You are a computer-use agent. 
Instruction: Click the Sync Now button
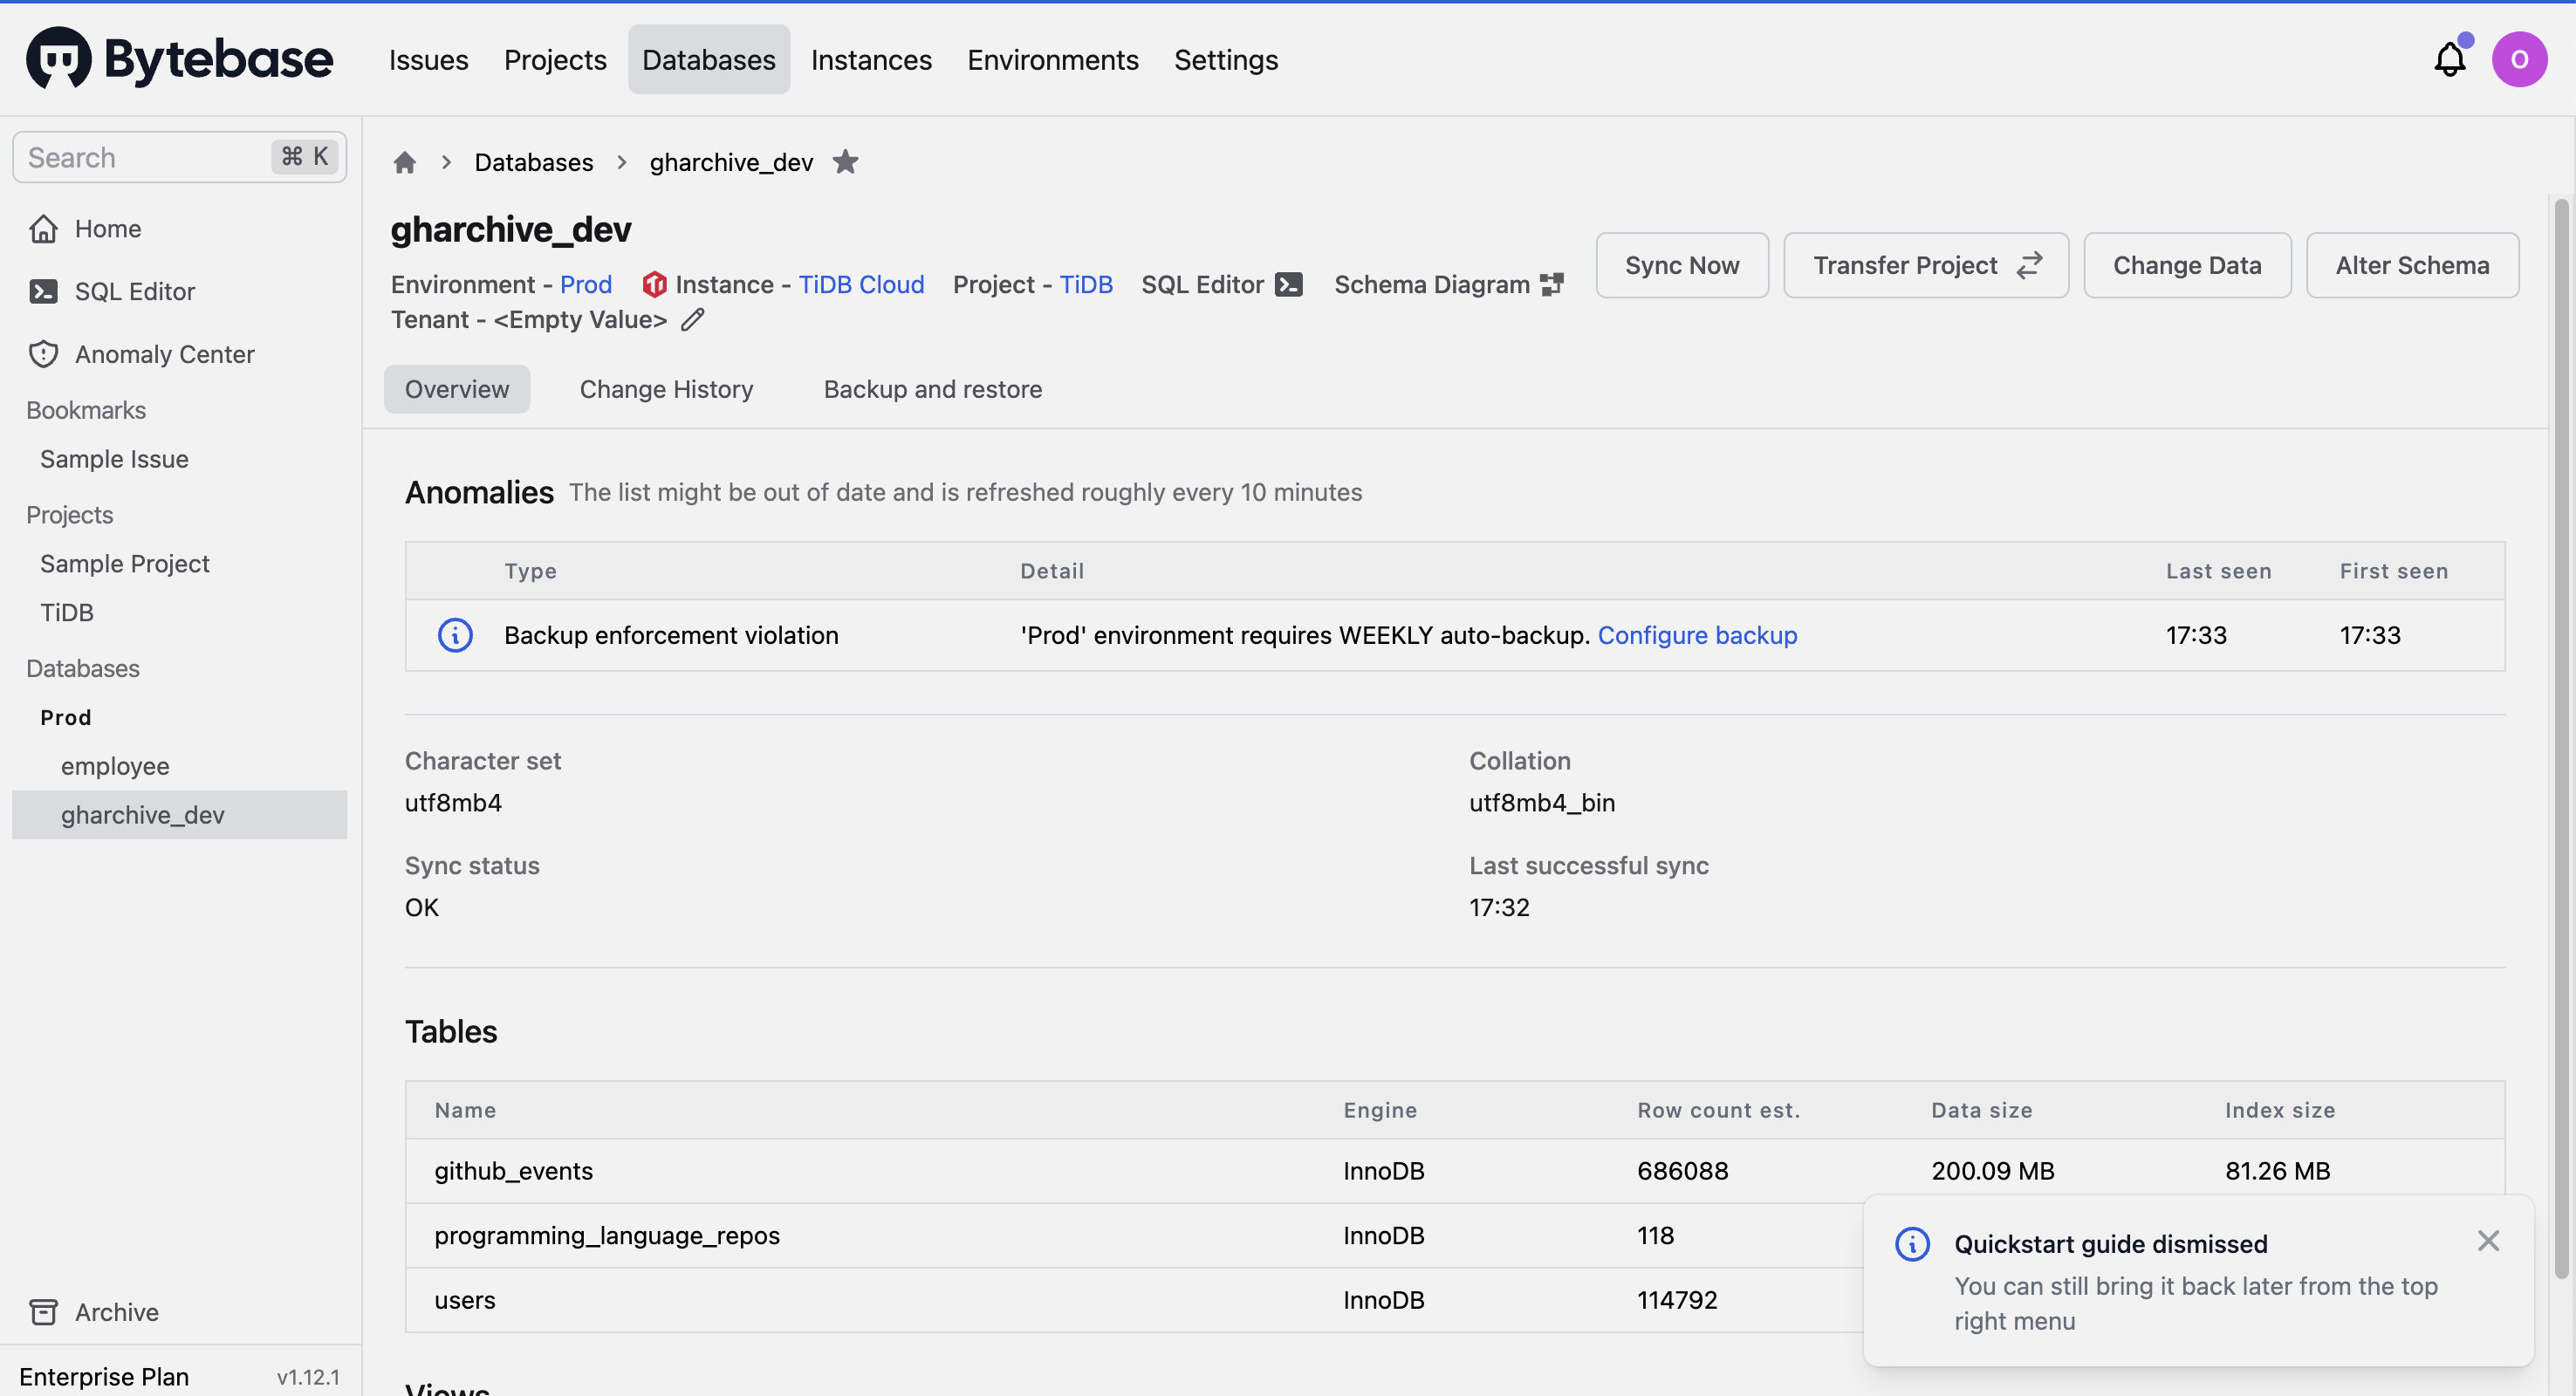1682,264
